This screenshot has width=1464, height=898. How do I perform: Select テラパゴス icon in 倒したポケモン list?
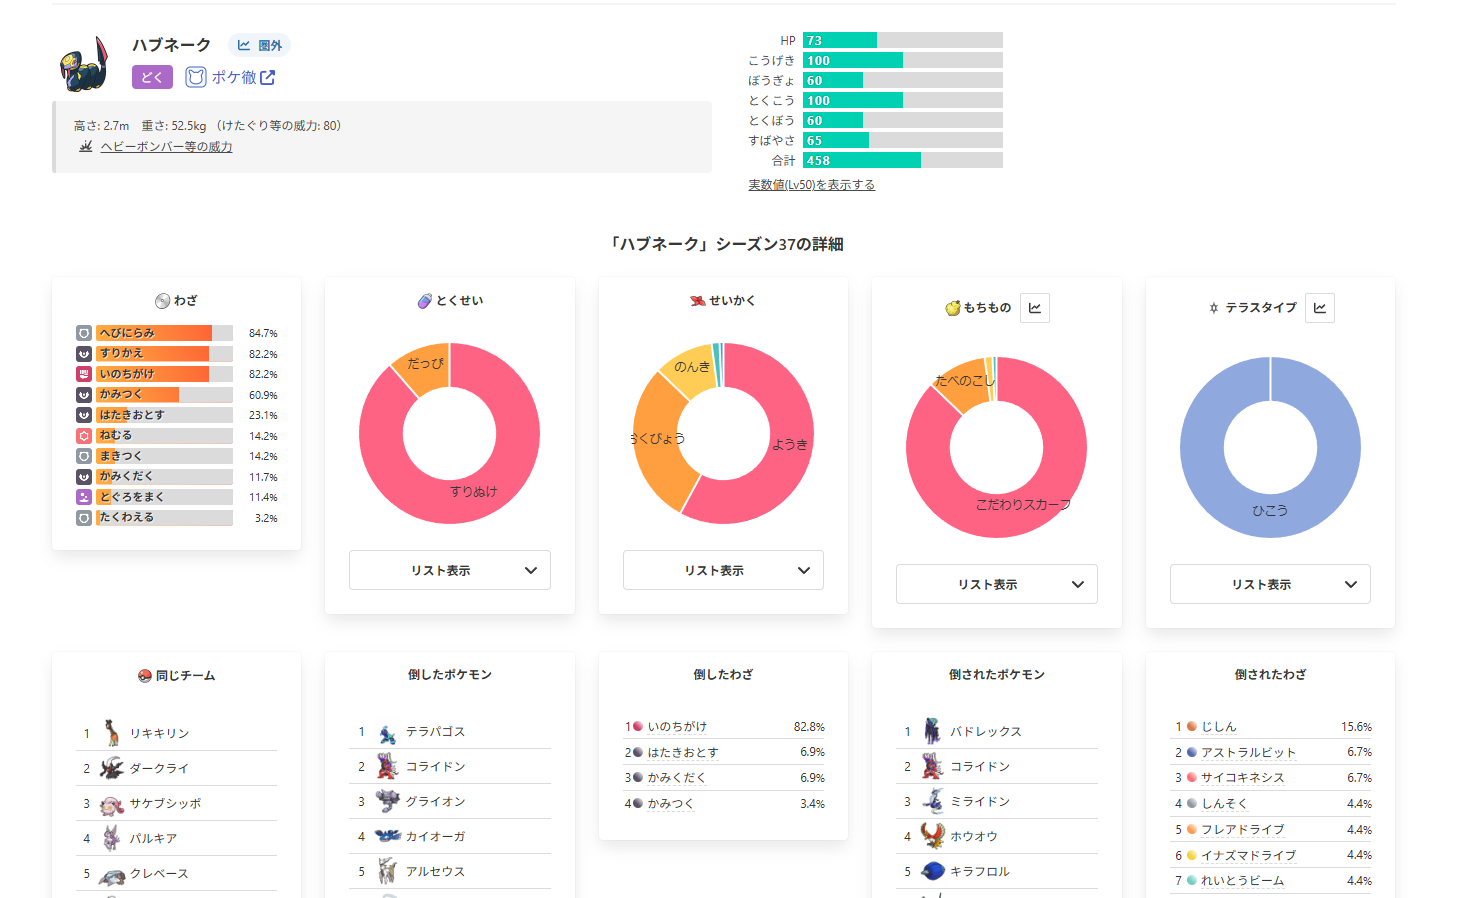point(387,732)
